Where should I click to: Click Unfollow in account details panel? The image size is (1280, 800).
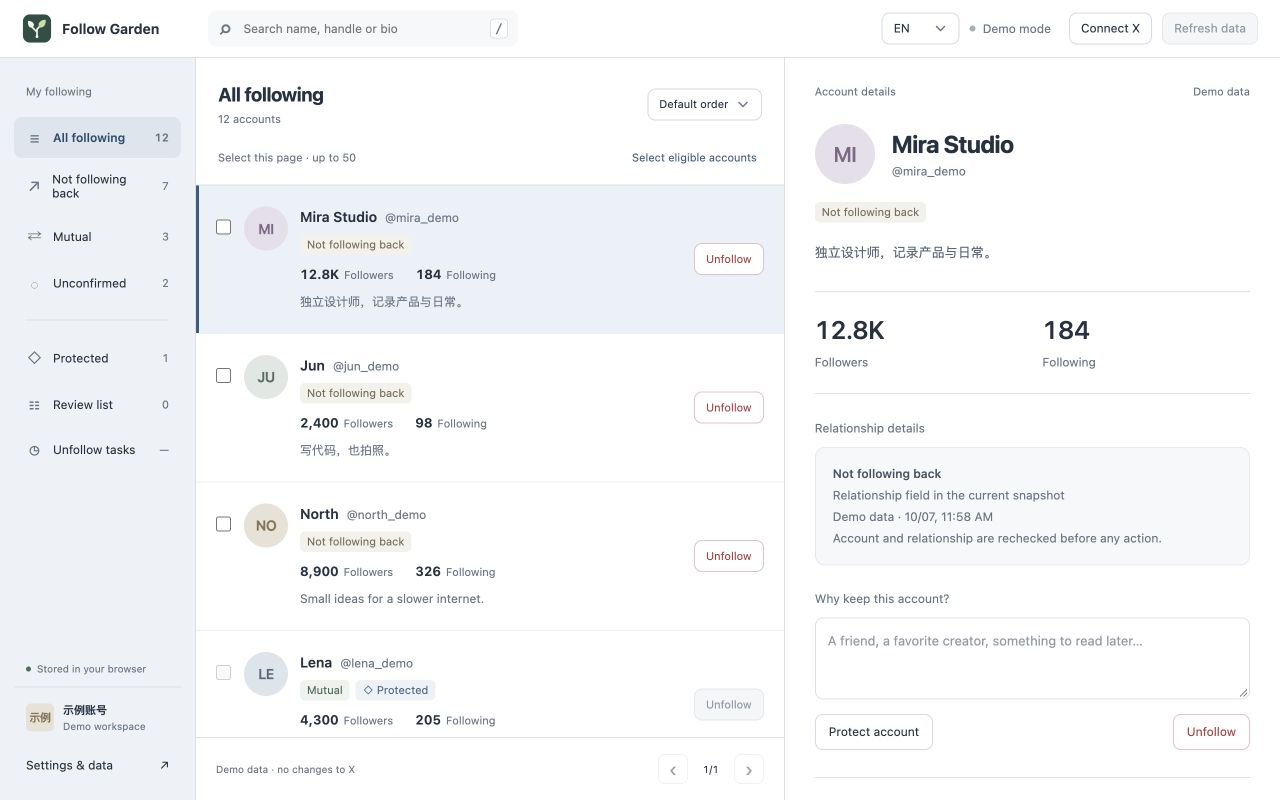(x=1211, y=732)
